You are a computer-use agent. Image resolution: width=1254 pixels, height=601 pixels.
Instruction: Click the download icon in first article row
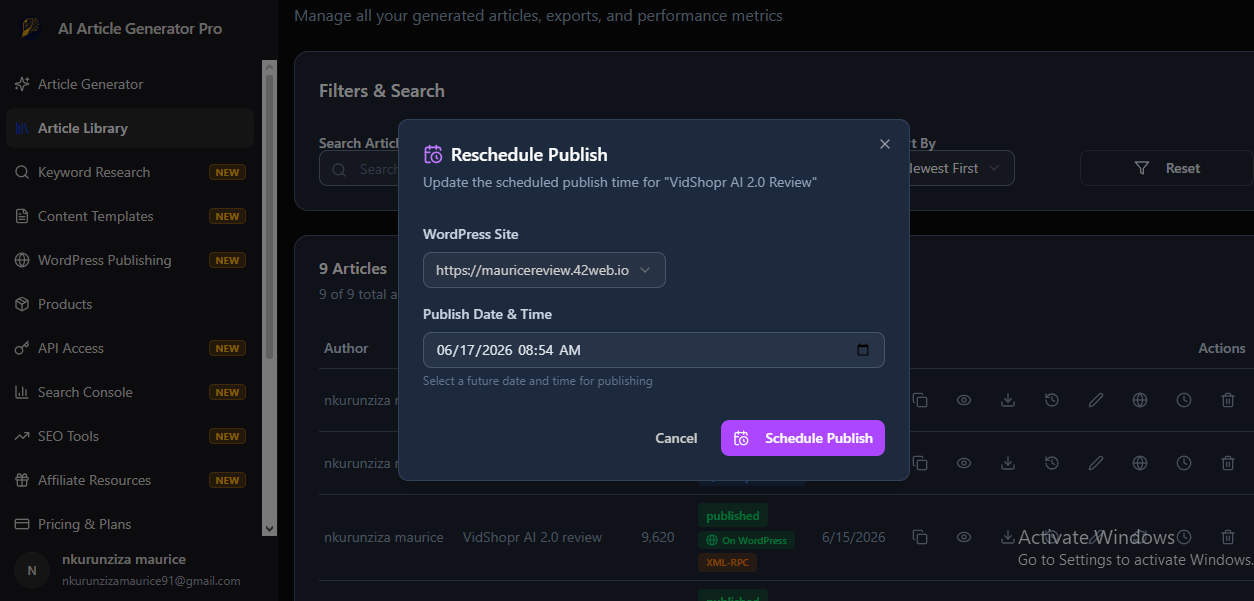[1008, 400]
